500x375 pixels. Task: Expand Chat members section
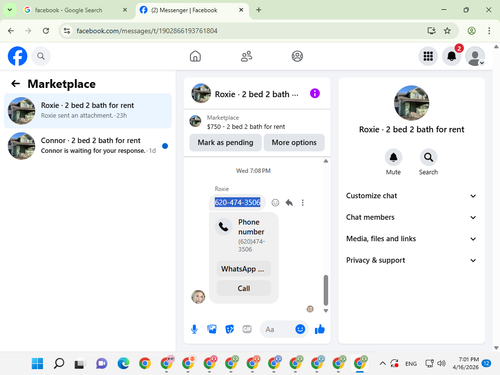(411, 217)
